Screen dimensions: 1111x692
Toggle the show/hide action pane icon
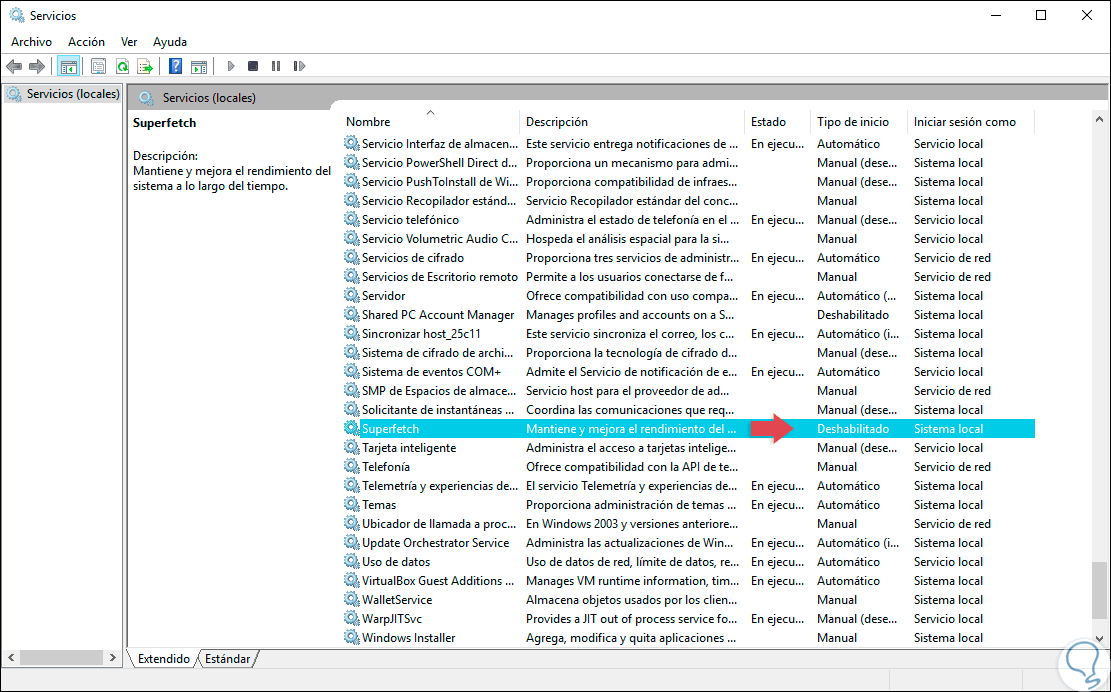pos(199,67)
